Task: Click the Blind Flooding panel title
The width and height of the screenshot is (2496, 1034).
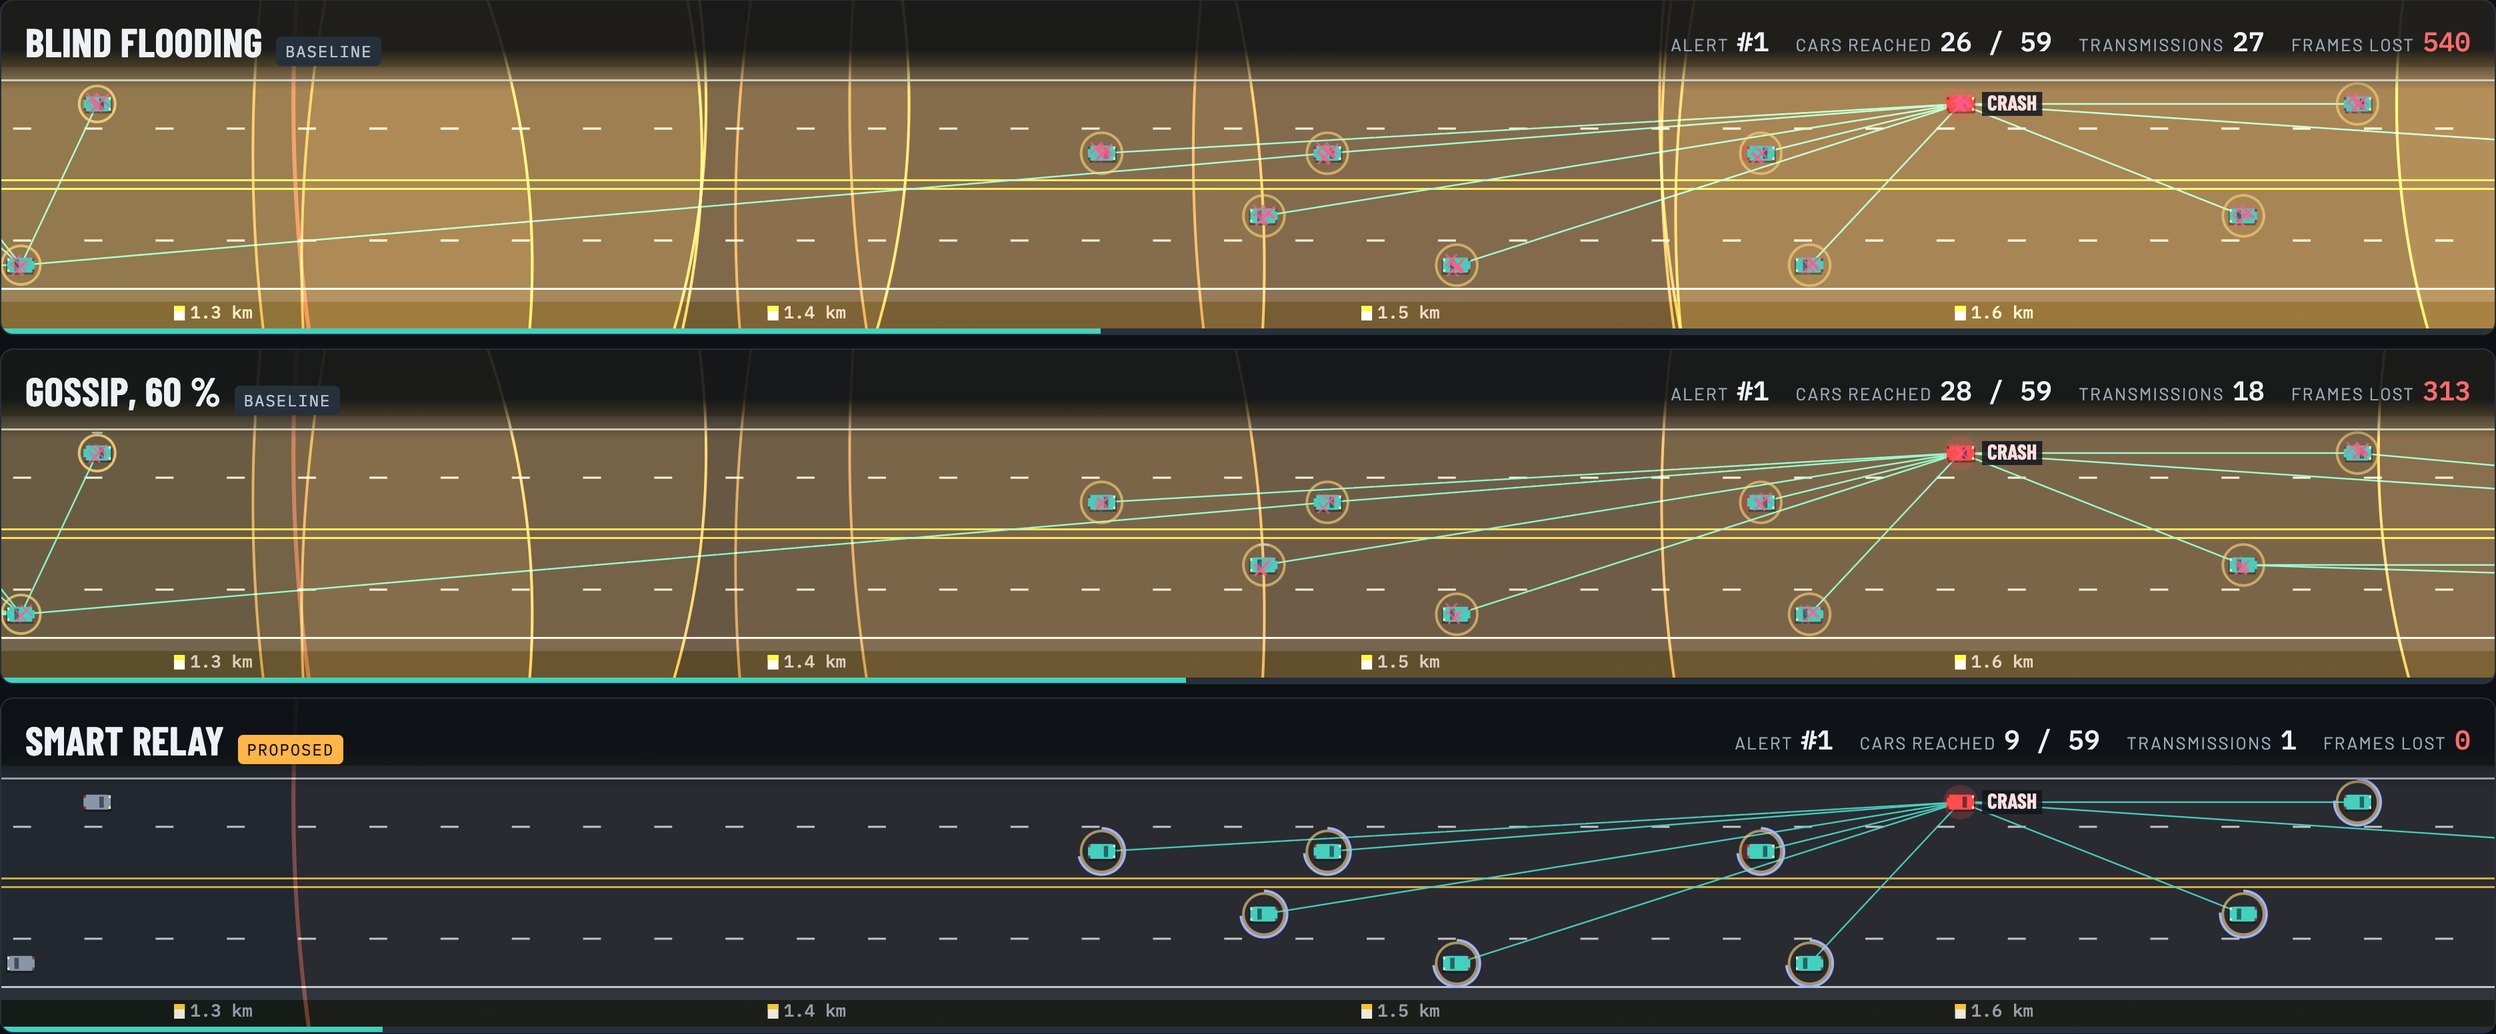Action: (143, 44)
